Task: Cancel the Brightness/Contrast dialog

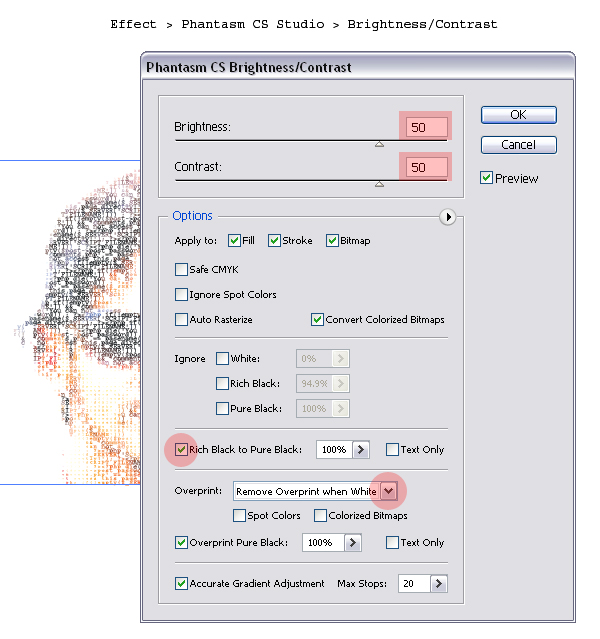Action: pos(518,145)
